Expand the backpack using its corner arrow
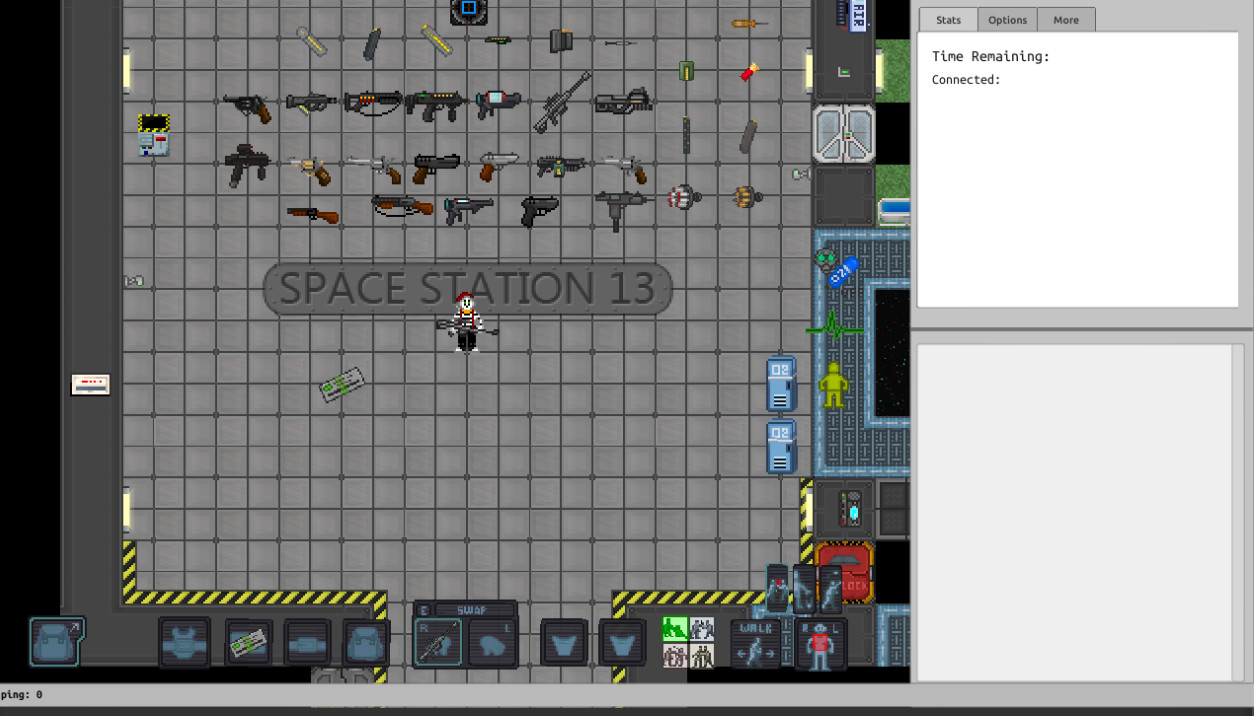This screenshot has height=716, width=1254. pyautogui.click(x=73, y=626)
